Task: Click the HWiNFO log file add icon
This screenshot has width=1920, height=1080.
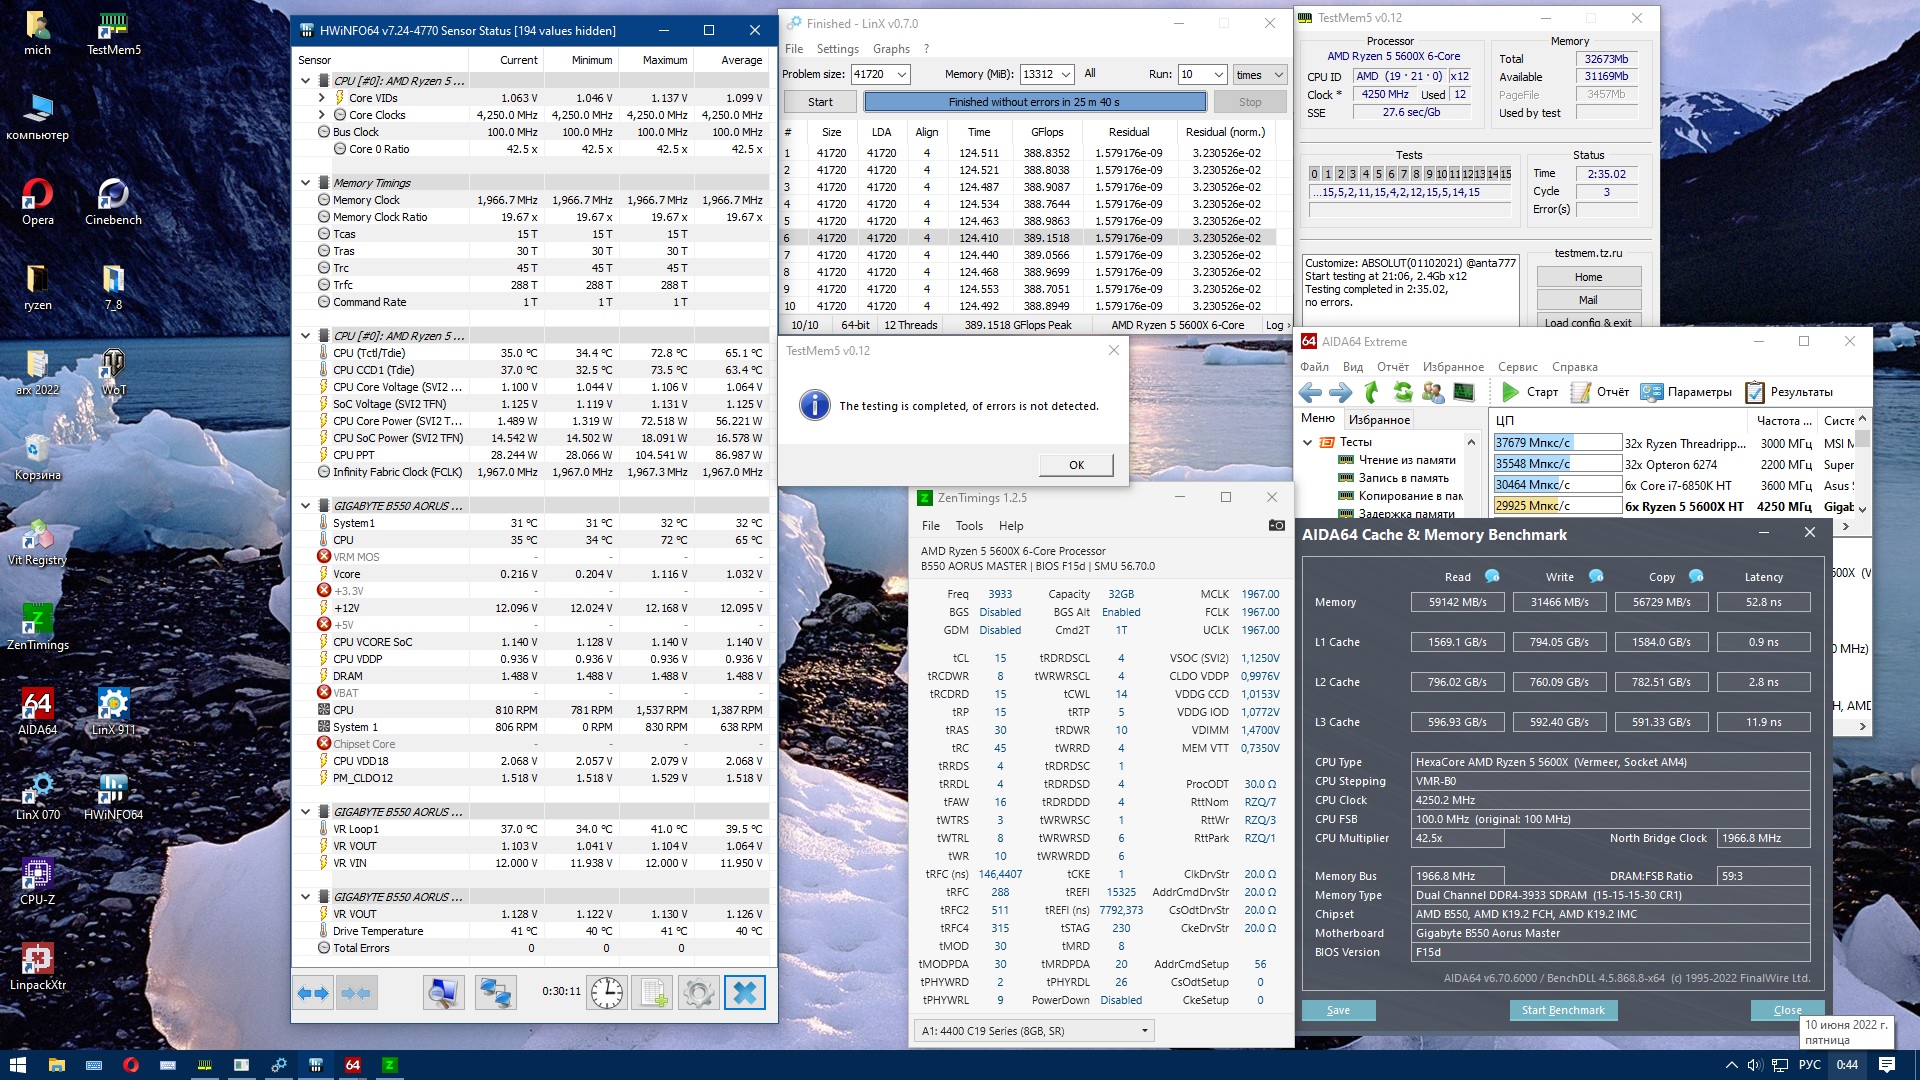Action: coord(653,992)
